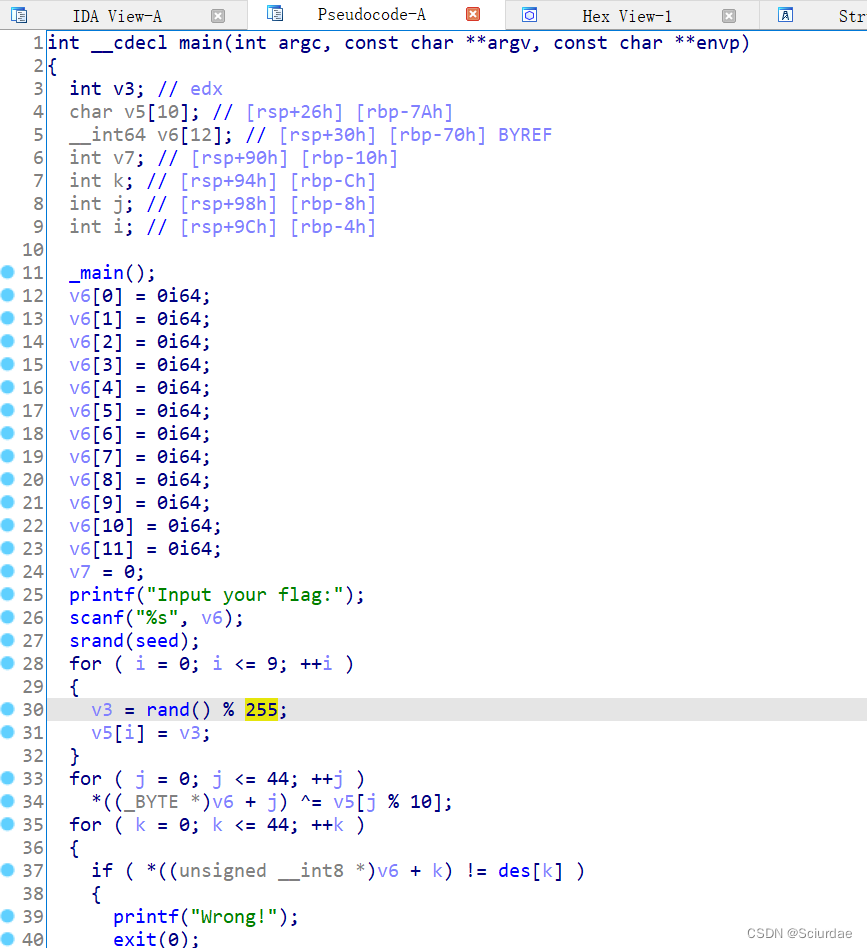This screenshot has width=867, height=948.
Task: Switch to the Hex View-1 tab
Action: tap(627, 15)
